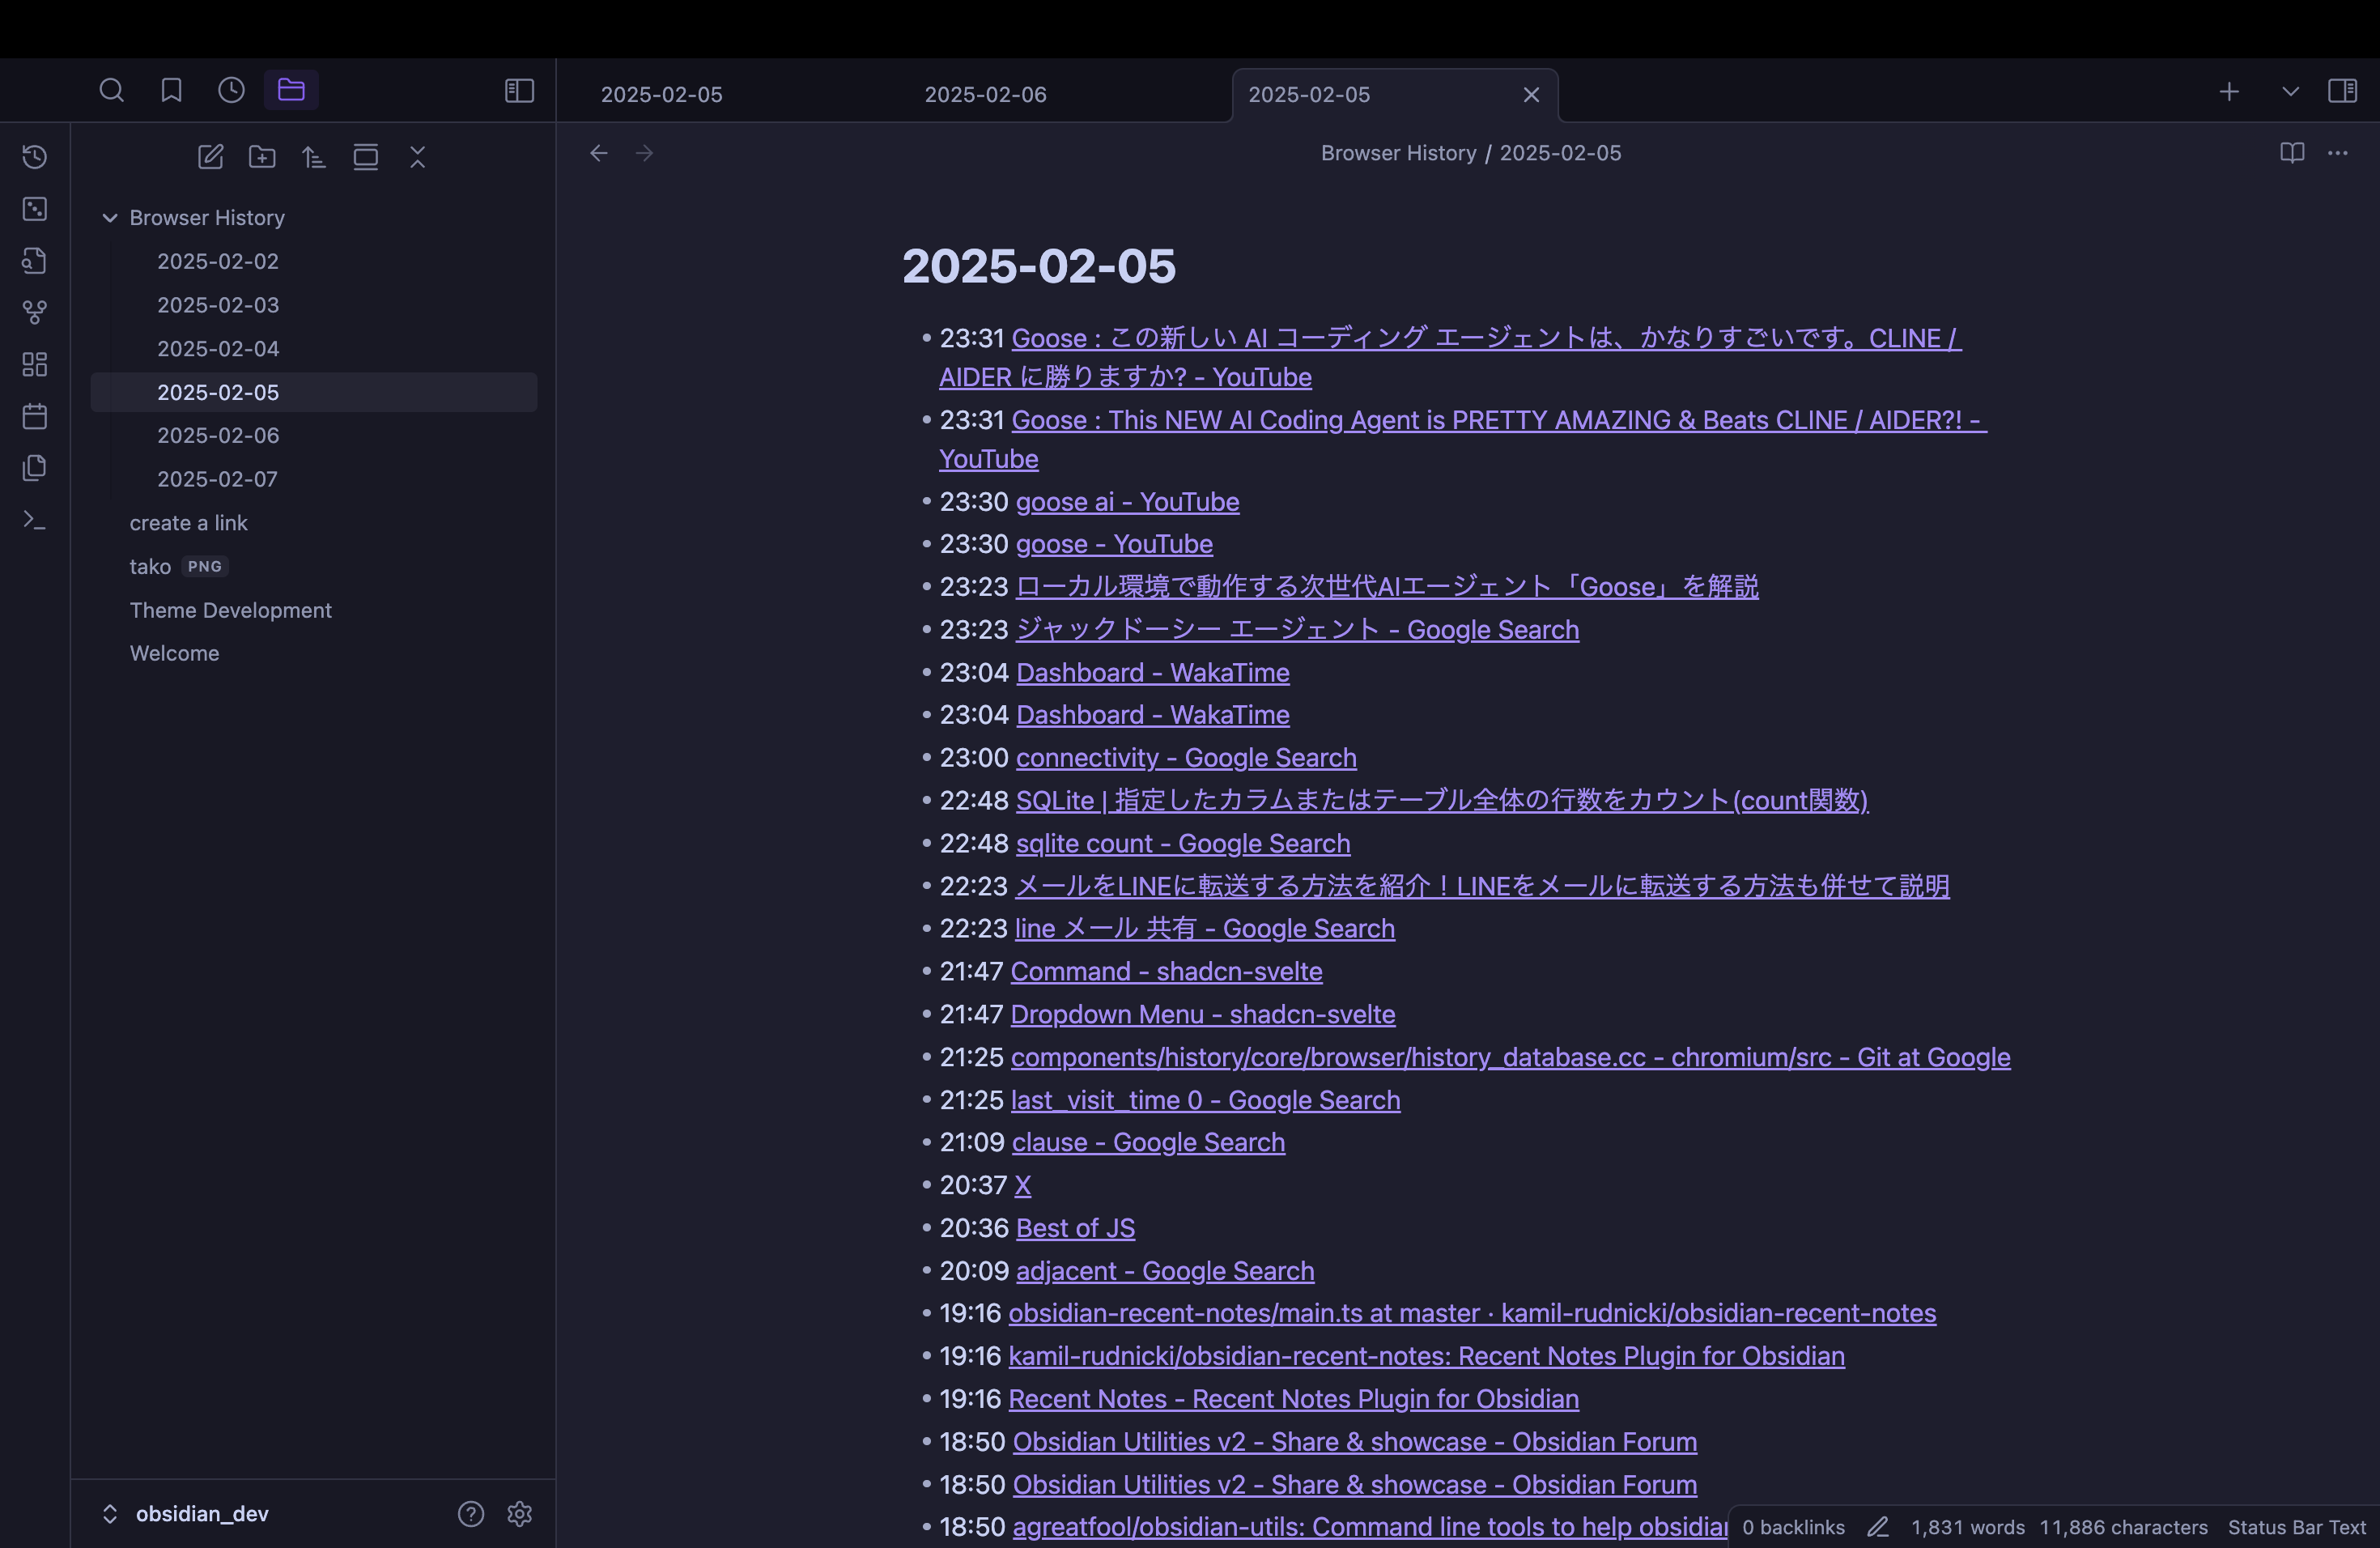Select the 2025-02-03 note in tree
2380x1548 pixels.
click(x=218, y=305)
